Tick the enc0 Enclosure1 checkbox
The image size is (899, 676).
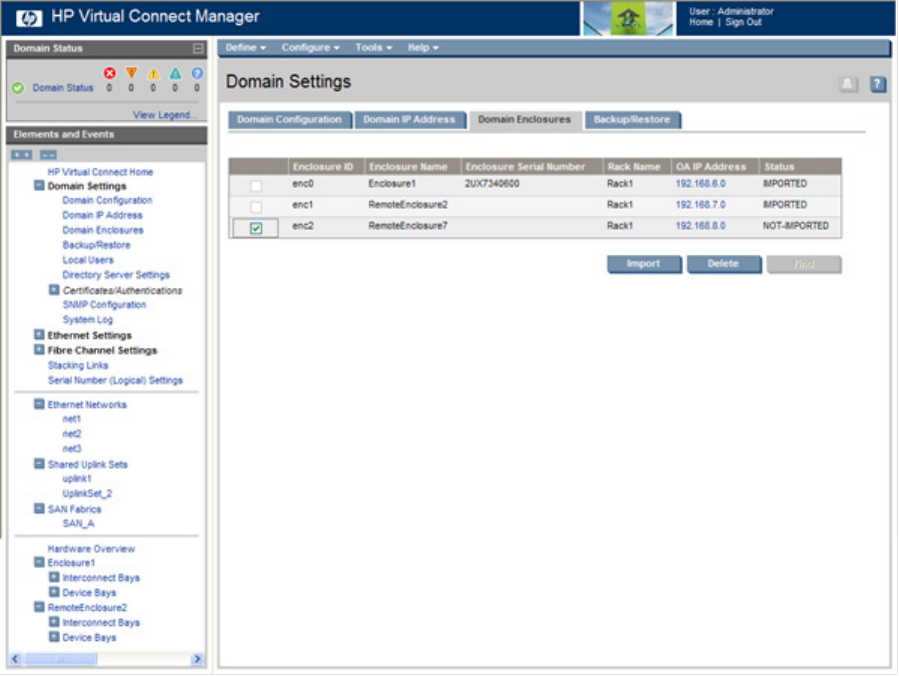click(256, 186)
